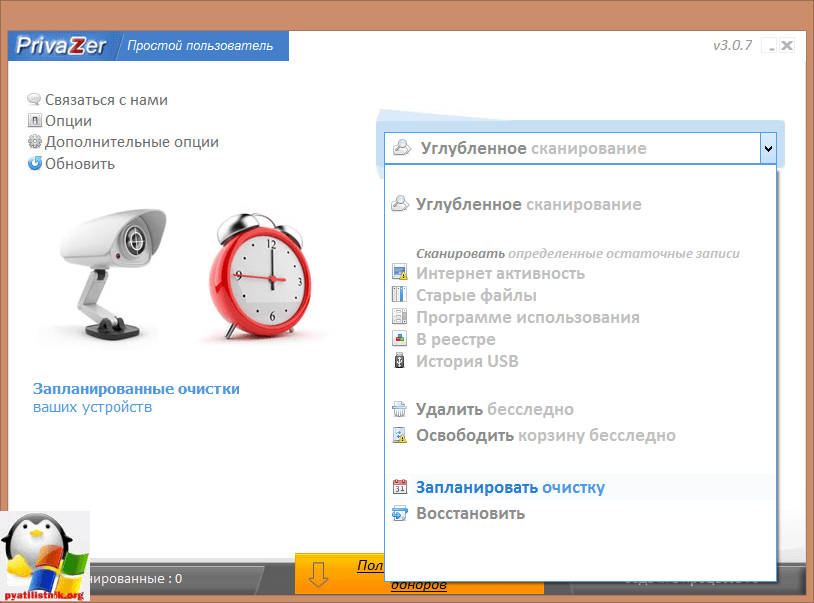The image size is (814, 603).
Task: Click the calendar icon for Запланировать очистку
Action: coord(399,486)
